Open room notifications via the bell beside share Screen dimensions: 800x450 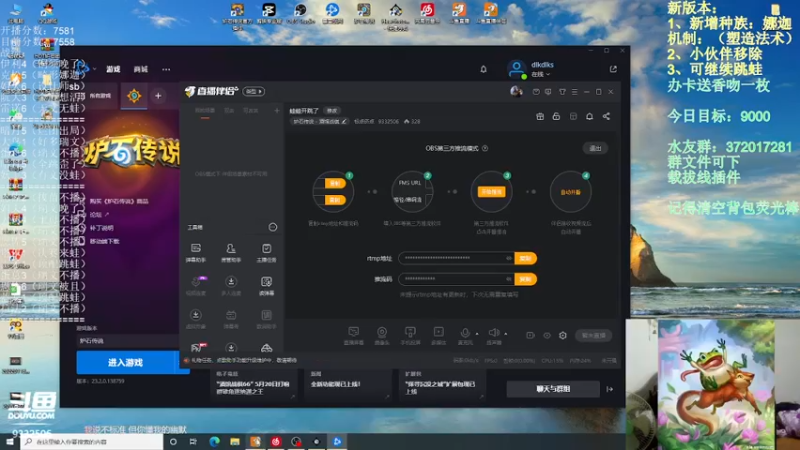coord(589,116)
